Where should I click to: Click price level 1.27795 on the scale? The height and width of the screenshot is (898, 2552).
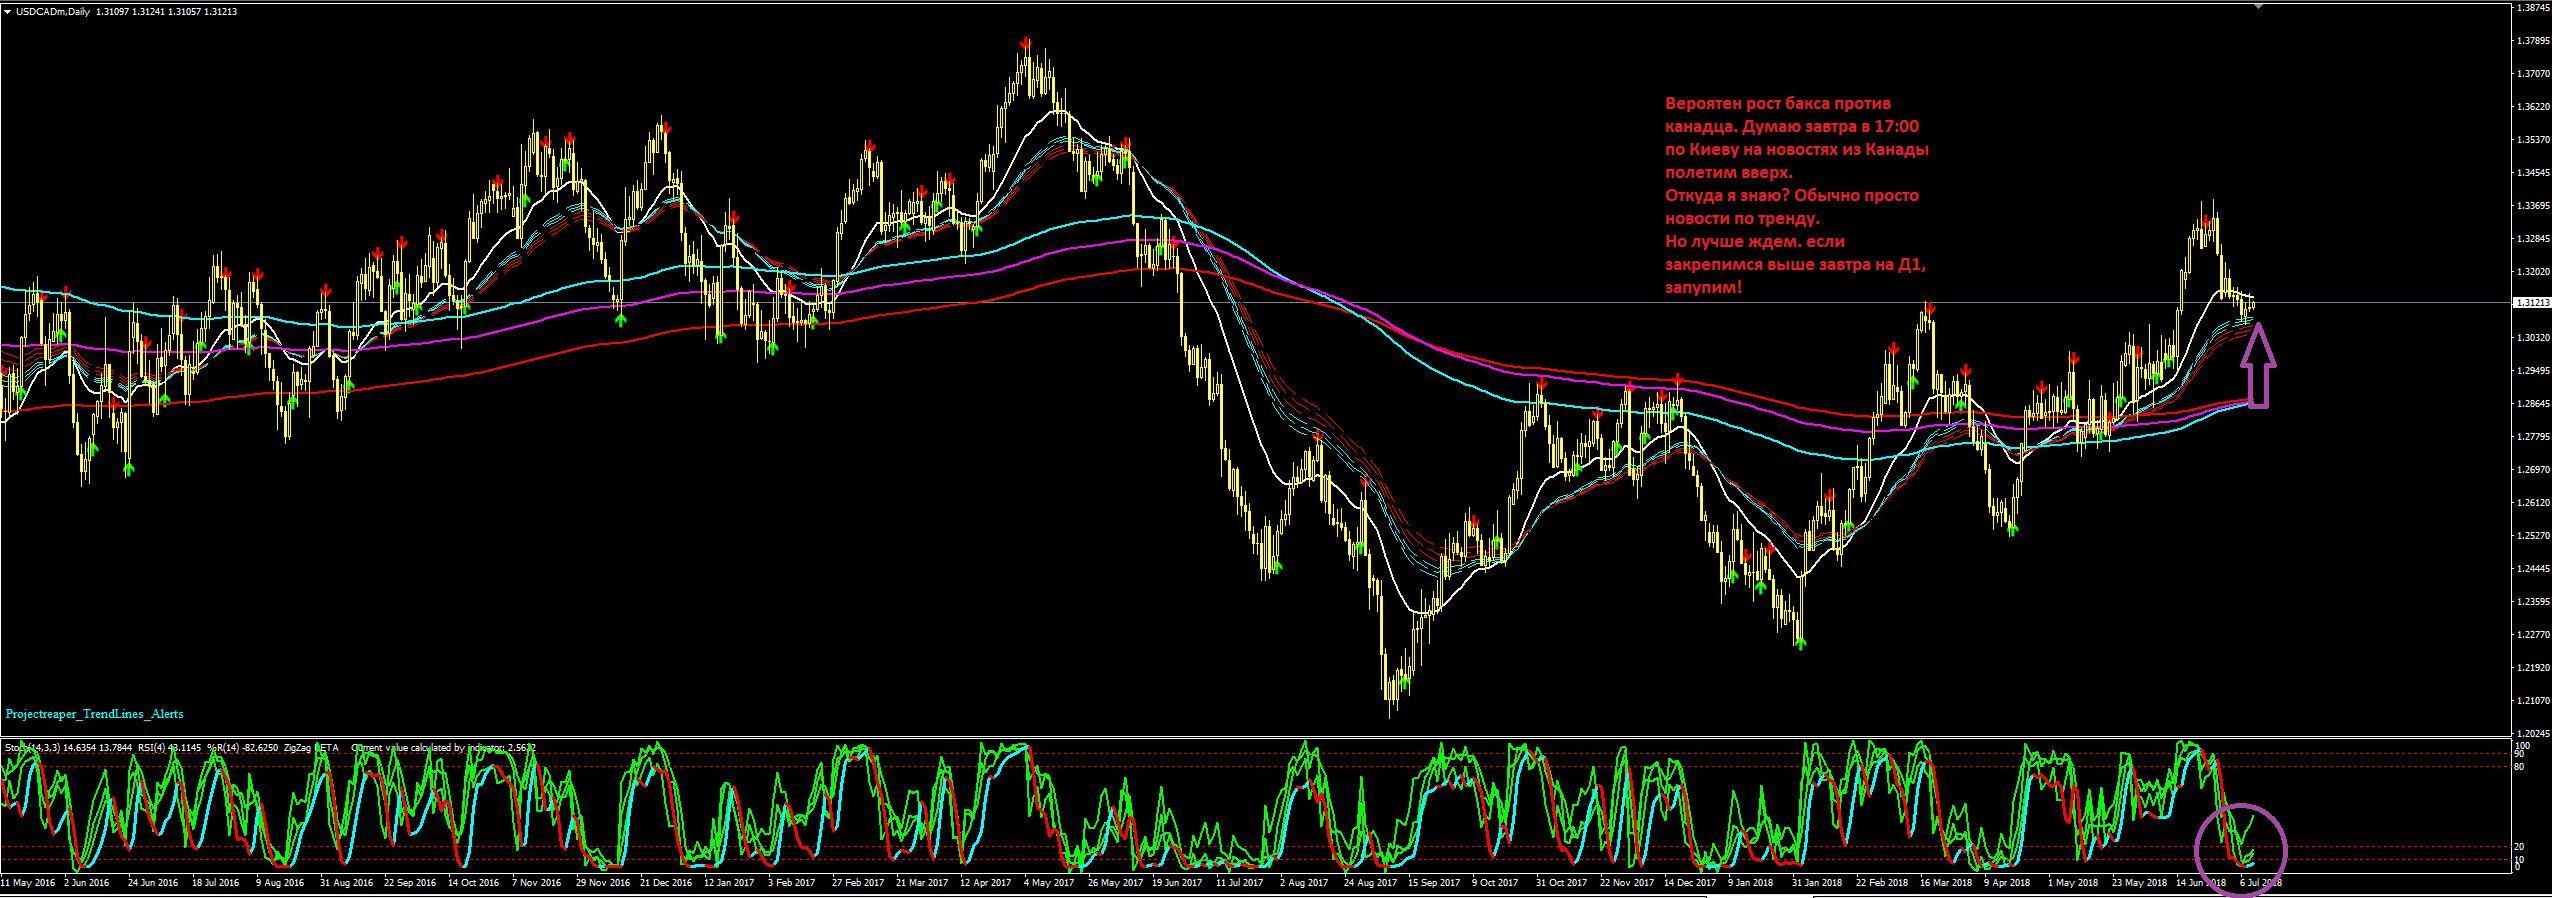pos(2532,437)
